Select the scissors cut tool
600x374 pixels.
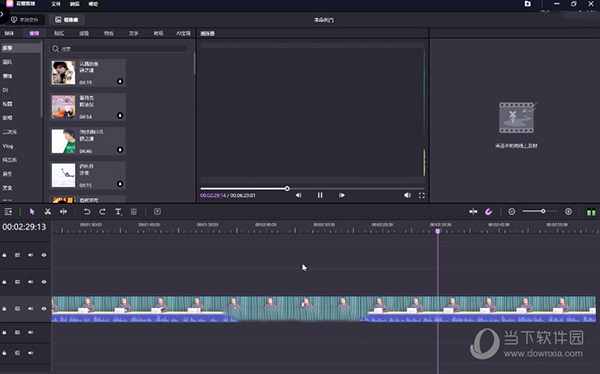pos(47,212)
